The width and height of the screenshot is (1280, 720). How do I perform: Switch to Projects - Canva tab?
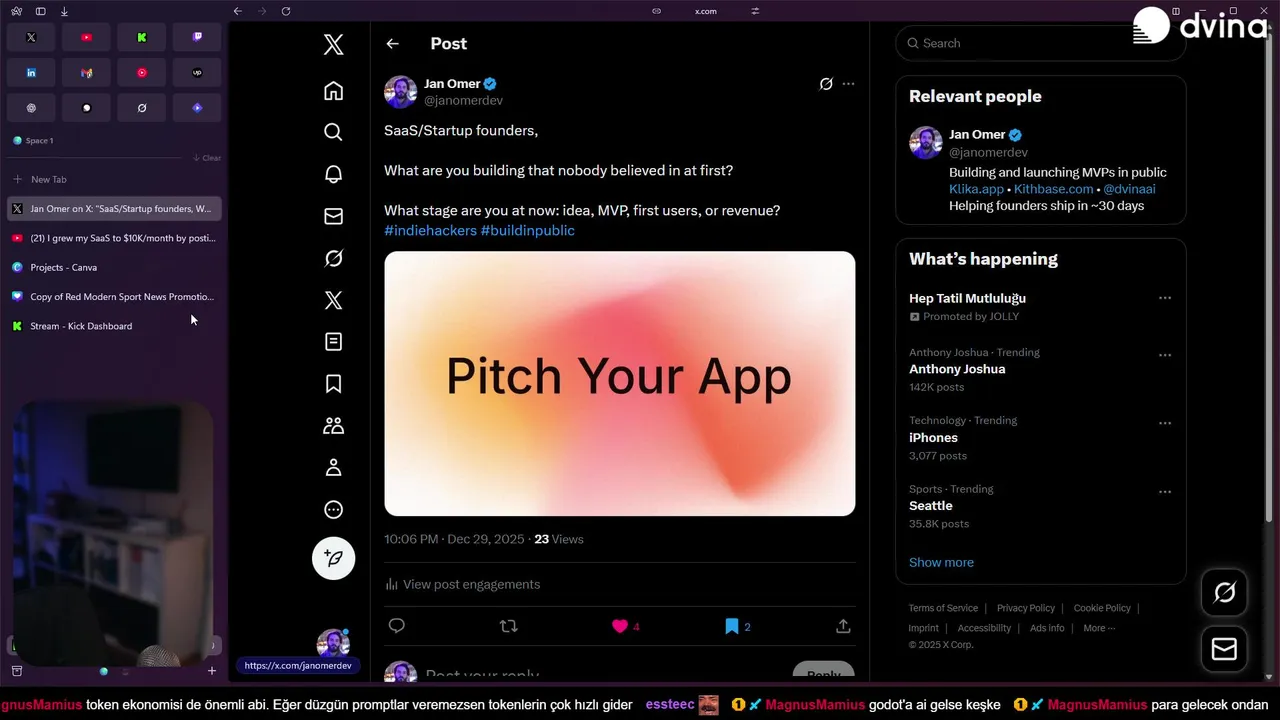tap(114, 267)
